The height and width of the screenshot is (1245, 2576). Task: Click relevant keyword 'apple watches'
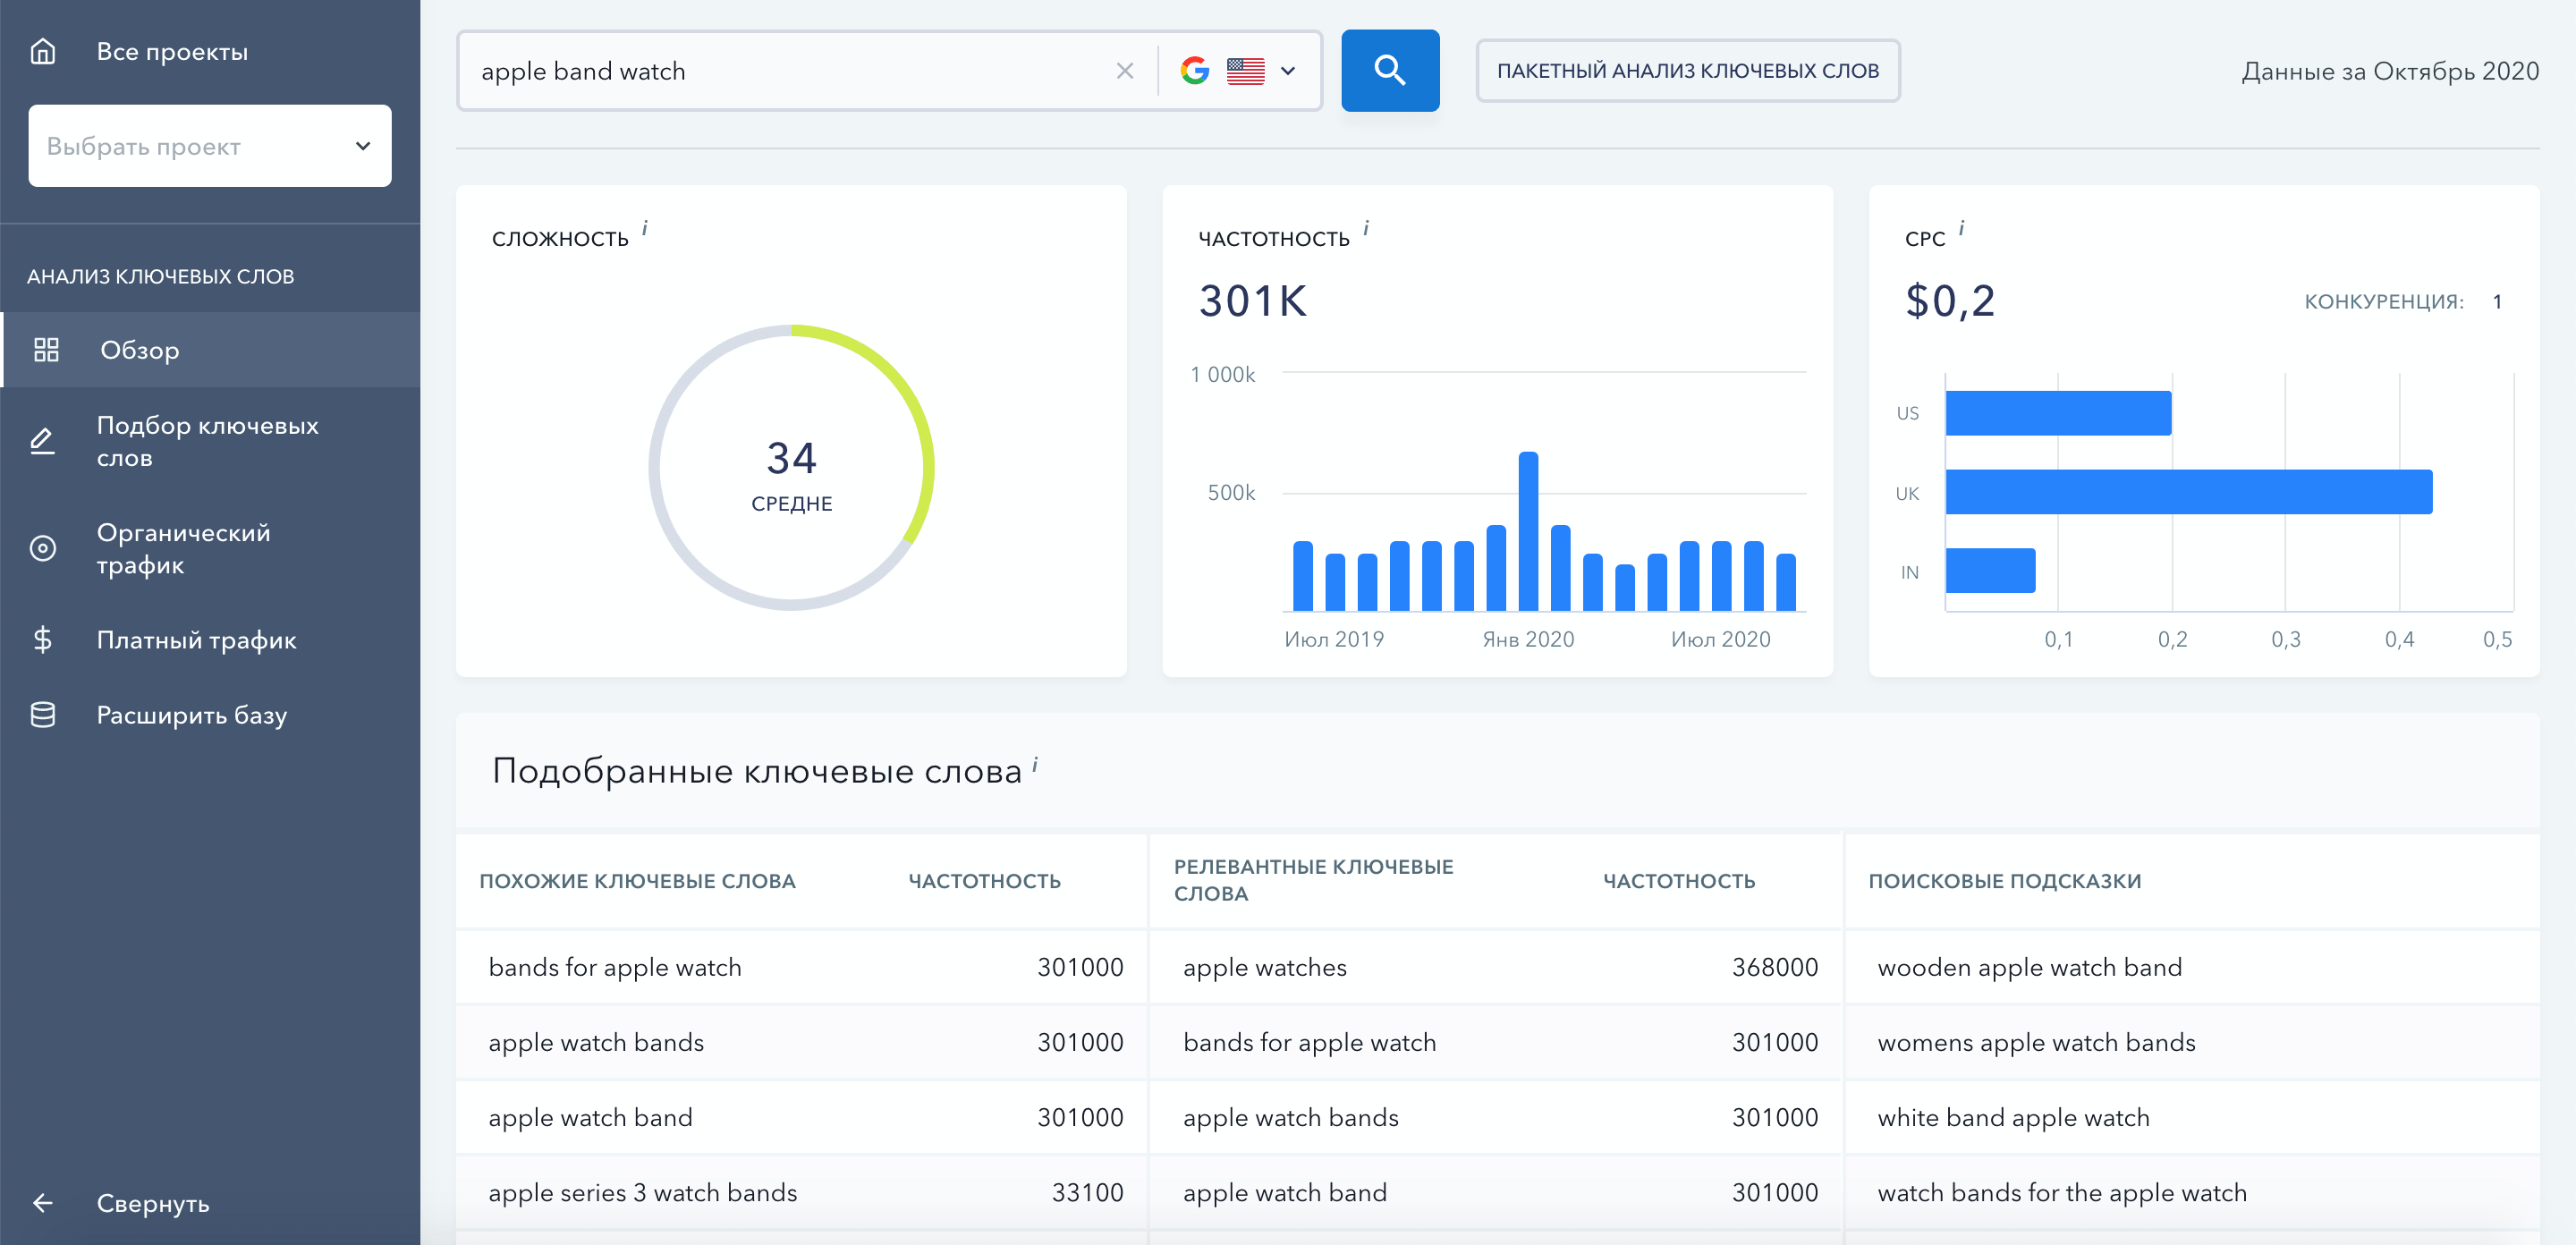point(1265,967)
